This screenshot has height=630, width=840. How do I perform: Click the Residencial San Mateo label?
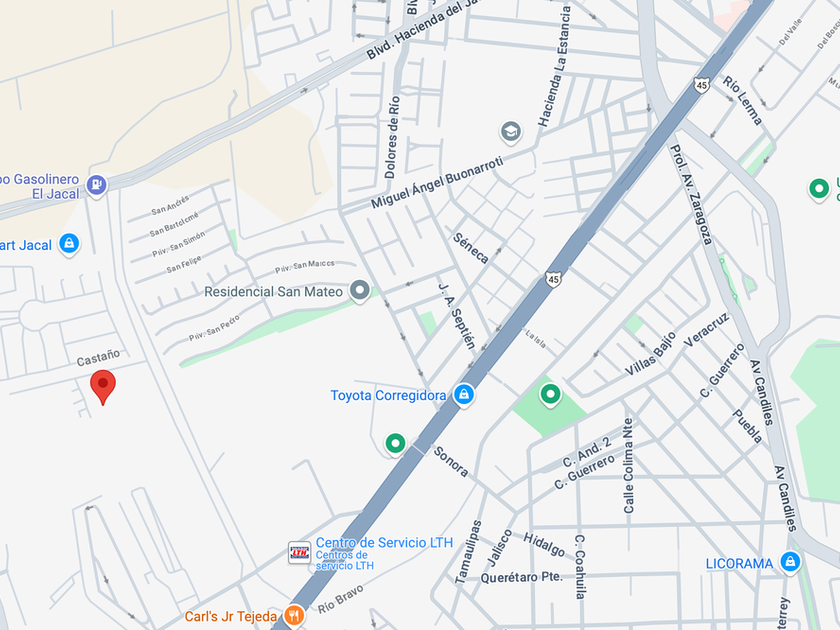(273, 291)
